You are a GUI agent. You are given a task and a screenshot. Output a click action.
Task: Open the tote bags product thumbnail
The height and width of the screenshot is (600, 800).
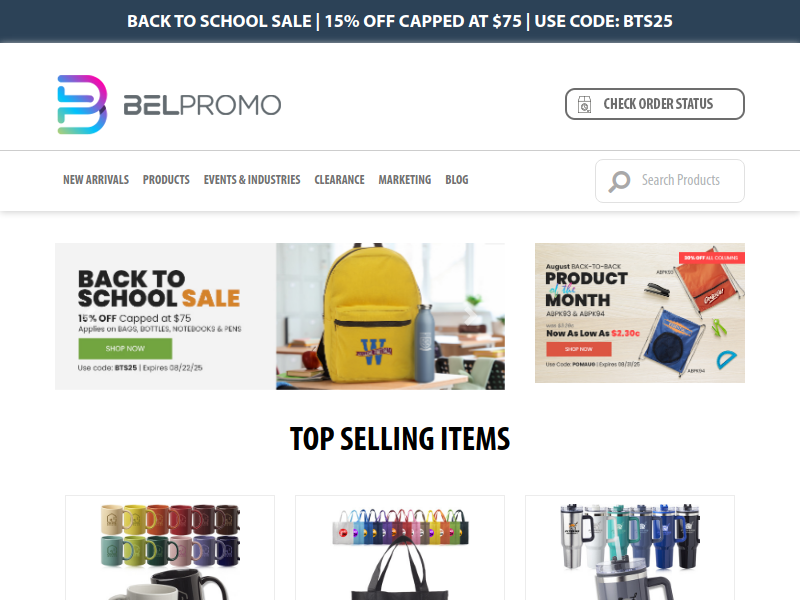coord(400,548)
